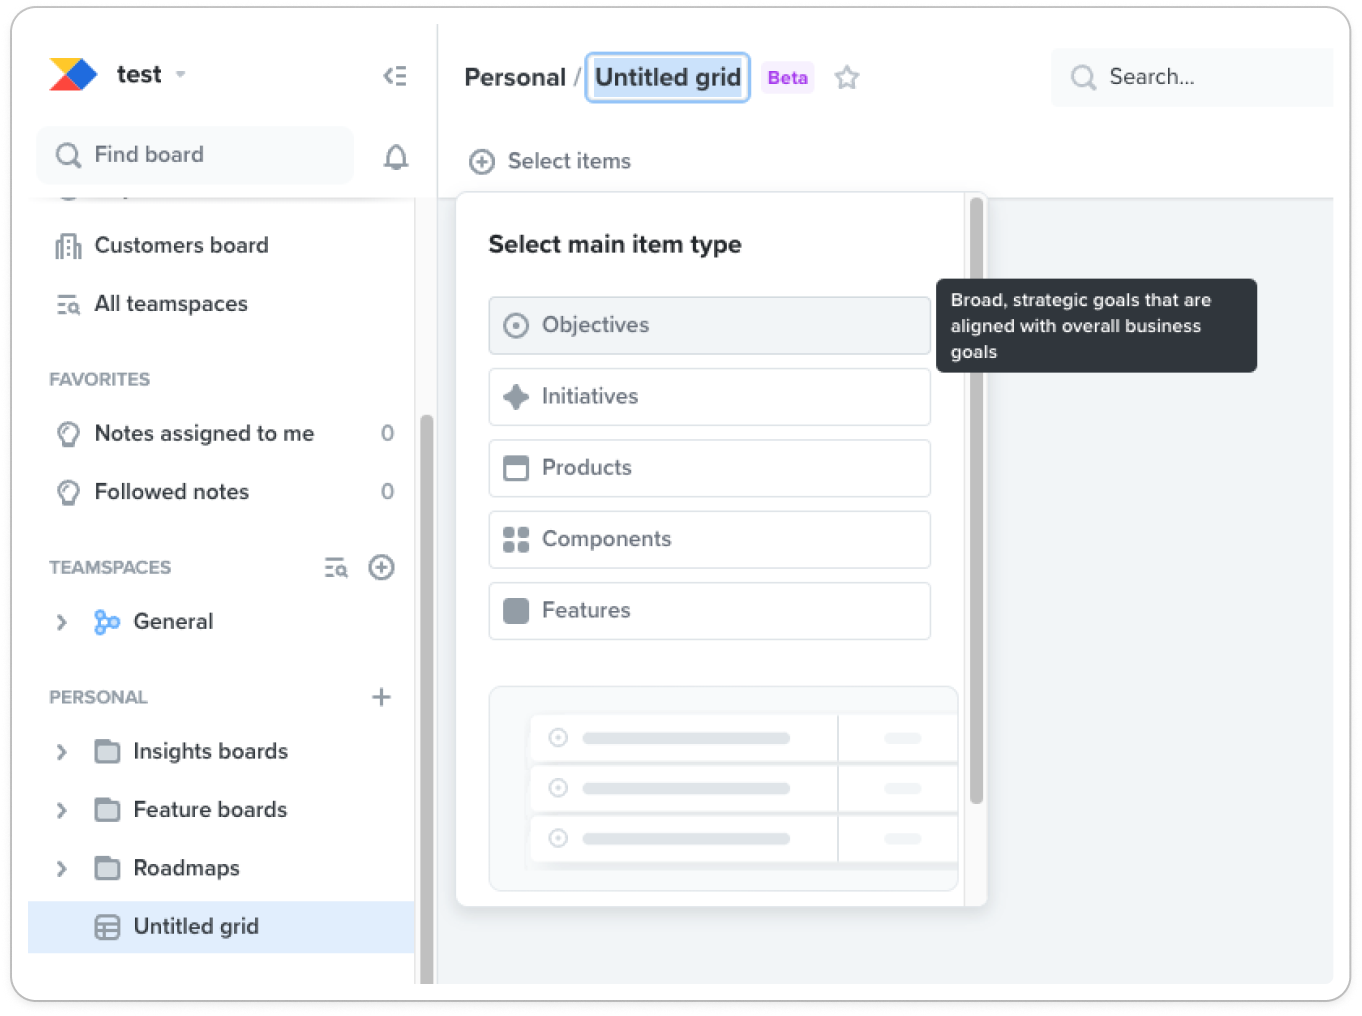Expand the Roadmaps folder
Screen dimensions: 1362x1016
tap(61, 868)
